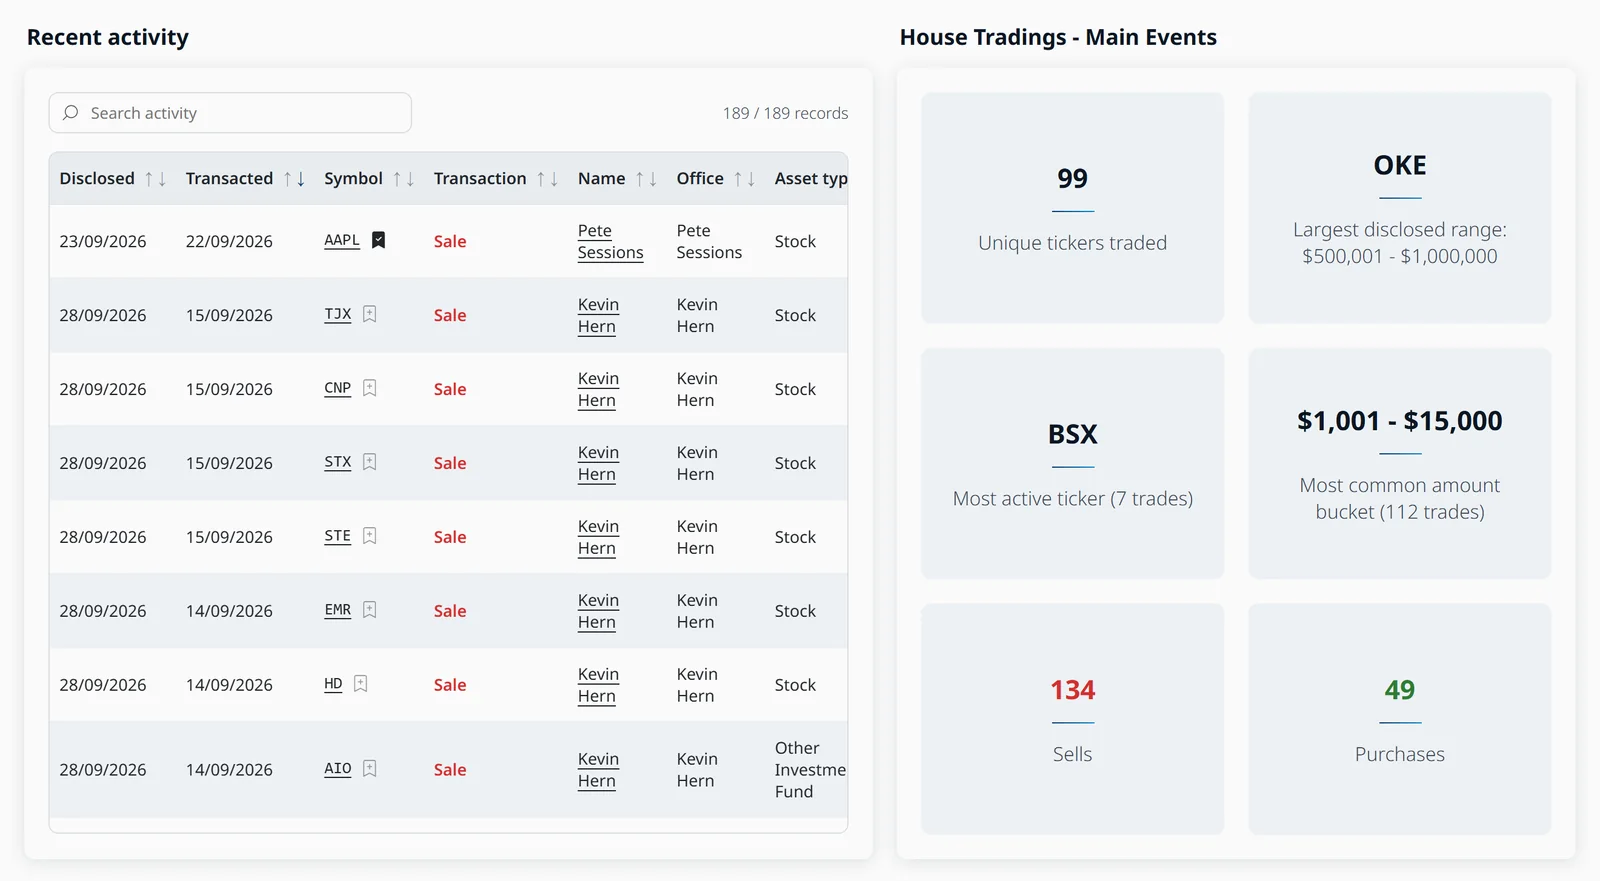The image size is (1600, 881).
Task: Open Kevin Hern's name link in AIO row
Action: (x=598, y=771)
